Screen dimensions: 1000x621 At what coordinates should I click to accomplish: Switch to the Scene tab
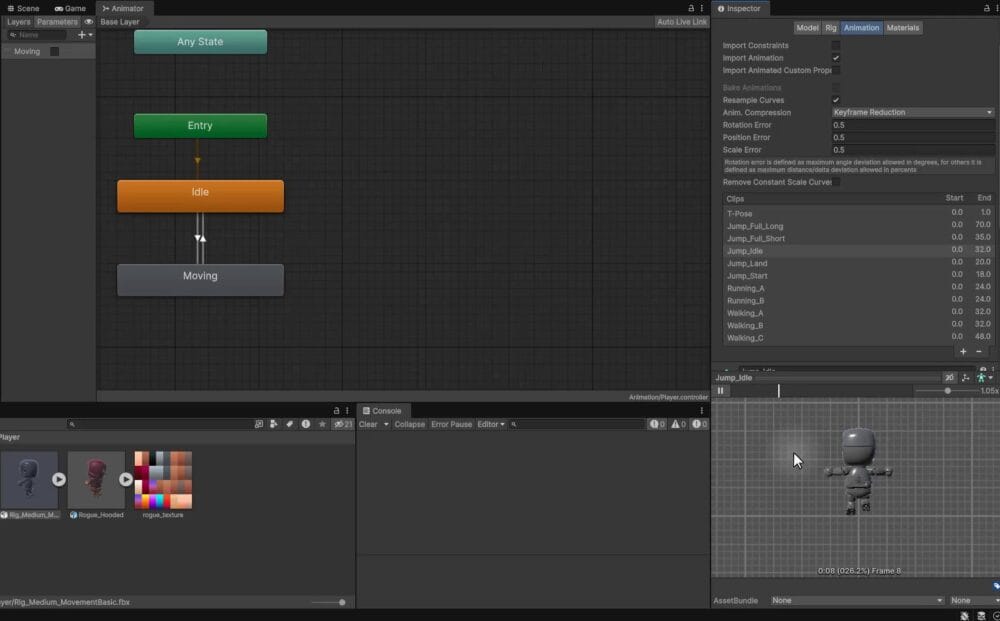coord(23,8)
